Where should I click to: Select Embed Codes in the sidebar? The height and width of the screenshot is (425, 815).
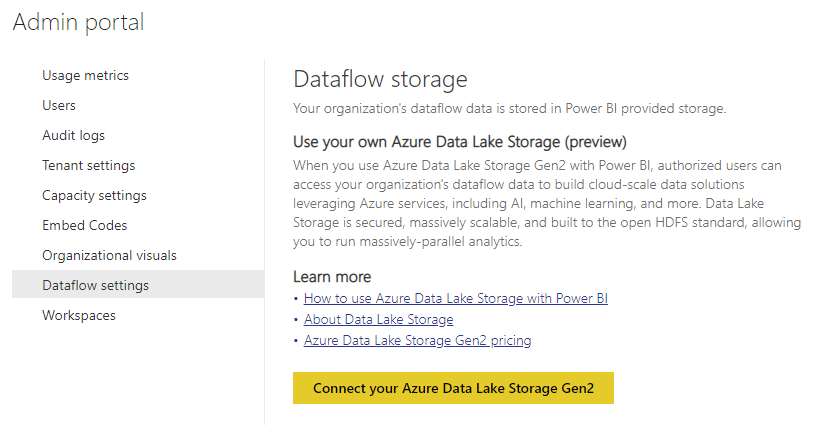click(84, 226)
